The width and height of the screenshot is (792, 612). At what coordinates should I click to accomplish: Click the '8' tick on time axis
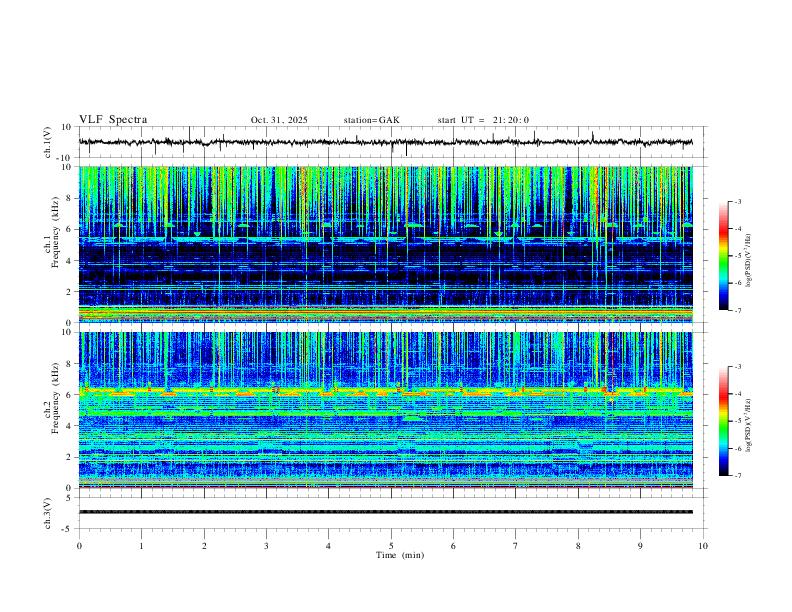point(578,546)
